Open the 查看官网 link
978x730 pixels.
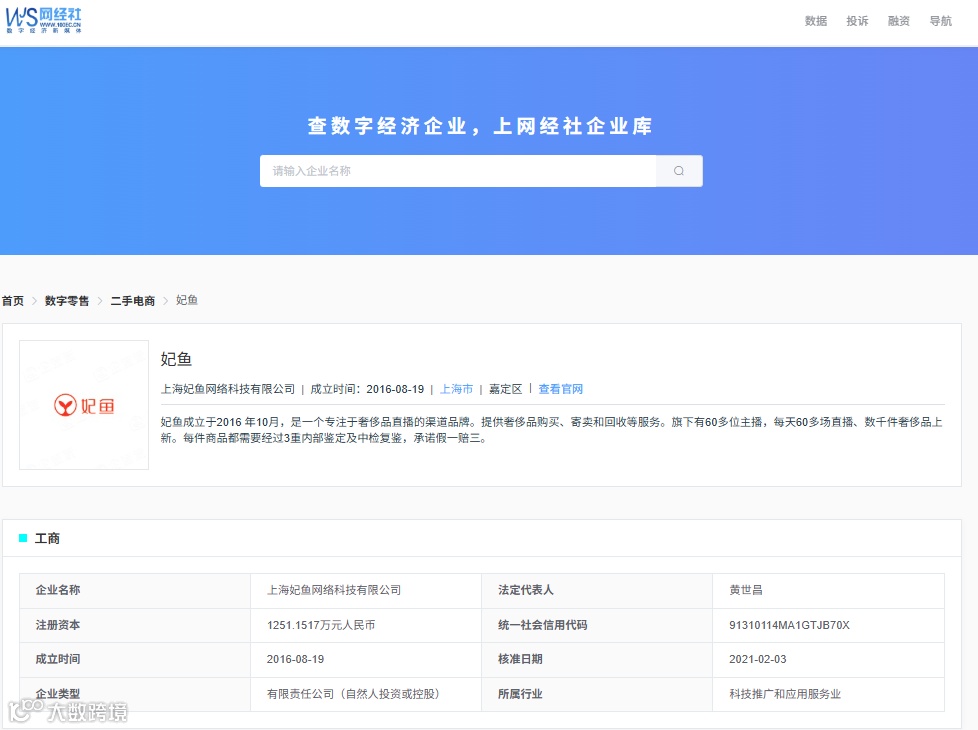(x=560, y=389)
